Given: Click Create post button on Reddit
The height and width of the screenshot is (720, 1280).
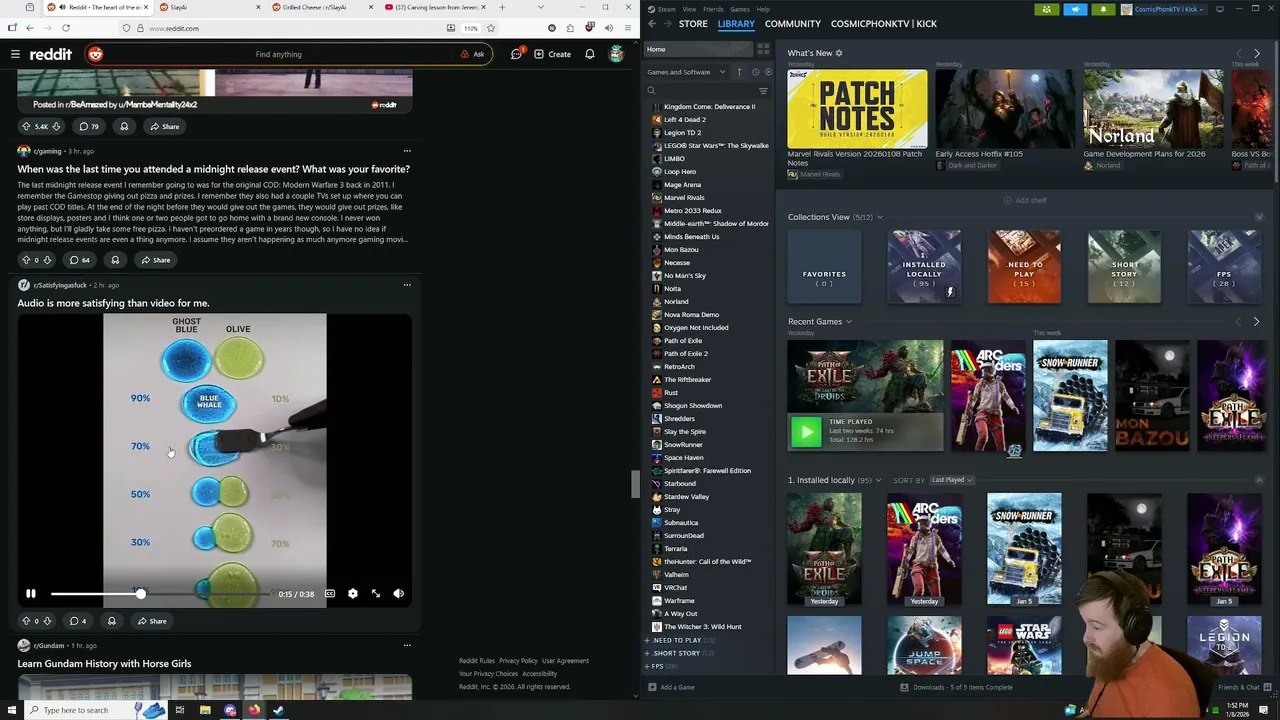Looking at the screenshot, I should tap(552, 54).
